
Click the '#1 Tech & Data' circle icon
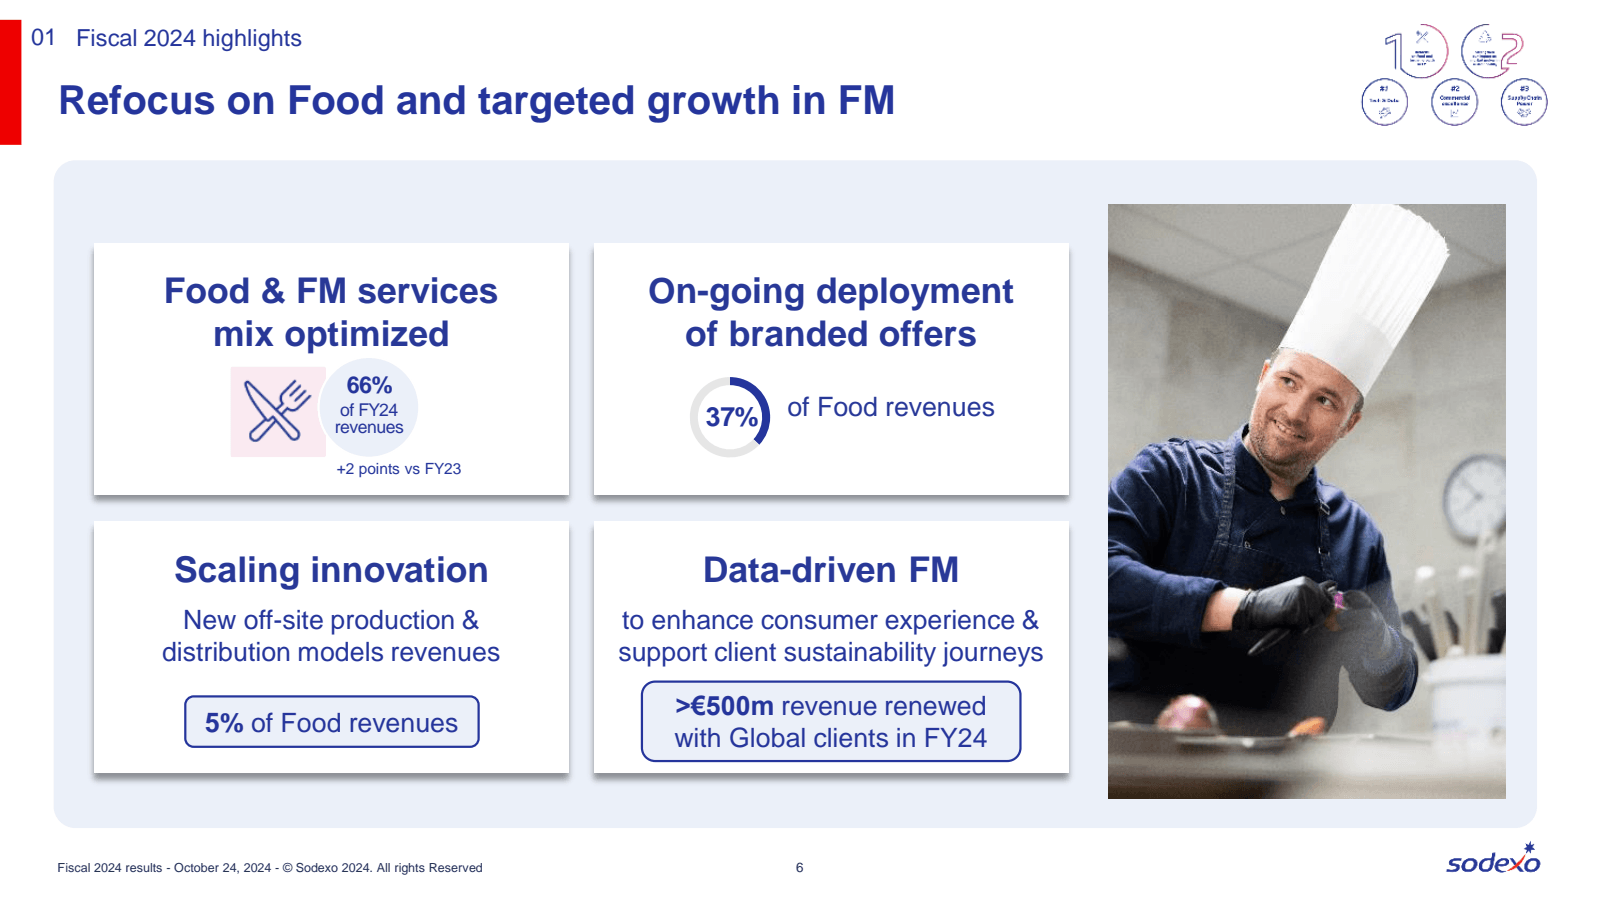tap(1384, 102)
